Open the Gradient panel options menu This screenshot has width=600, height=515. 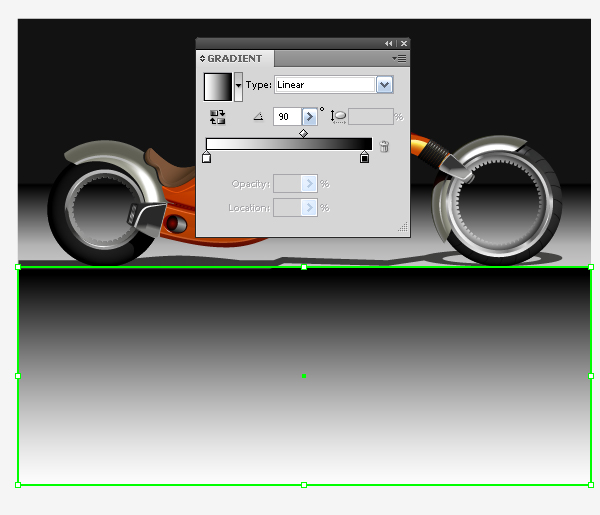tap(399, 59)
